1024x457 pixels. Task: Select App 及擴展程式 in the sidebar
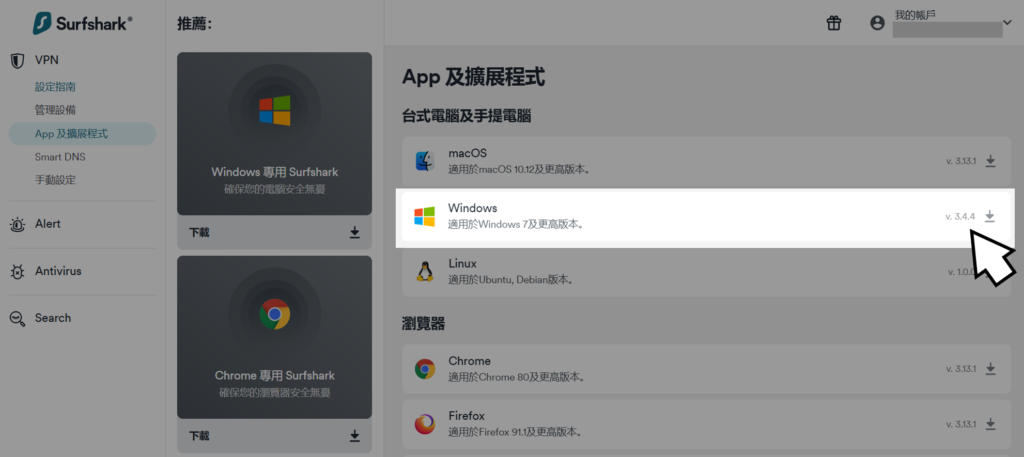(82, 134)
